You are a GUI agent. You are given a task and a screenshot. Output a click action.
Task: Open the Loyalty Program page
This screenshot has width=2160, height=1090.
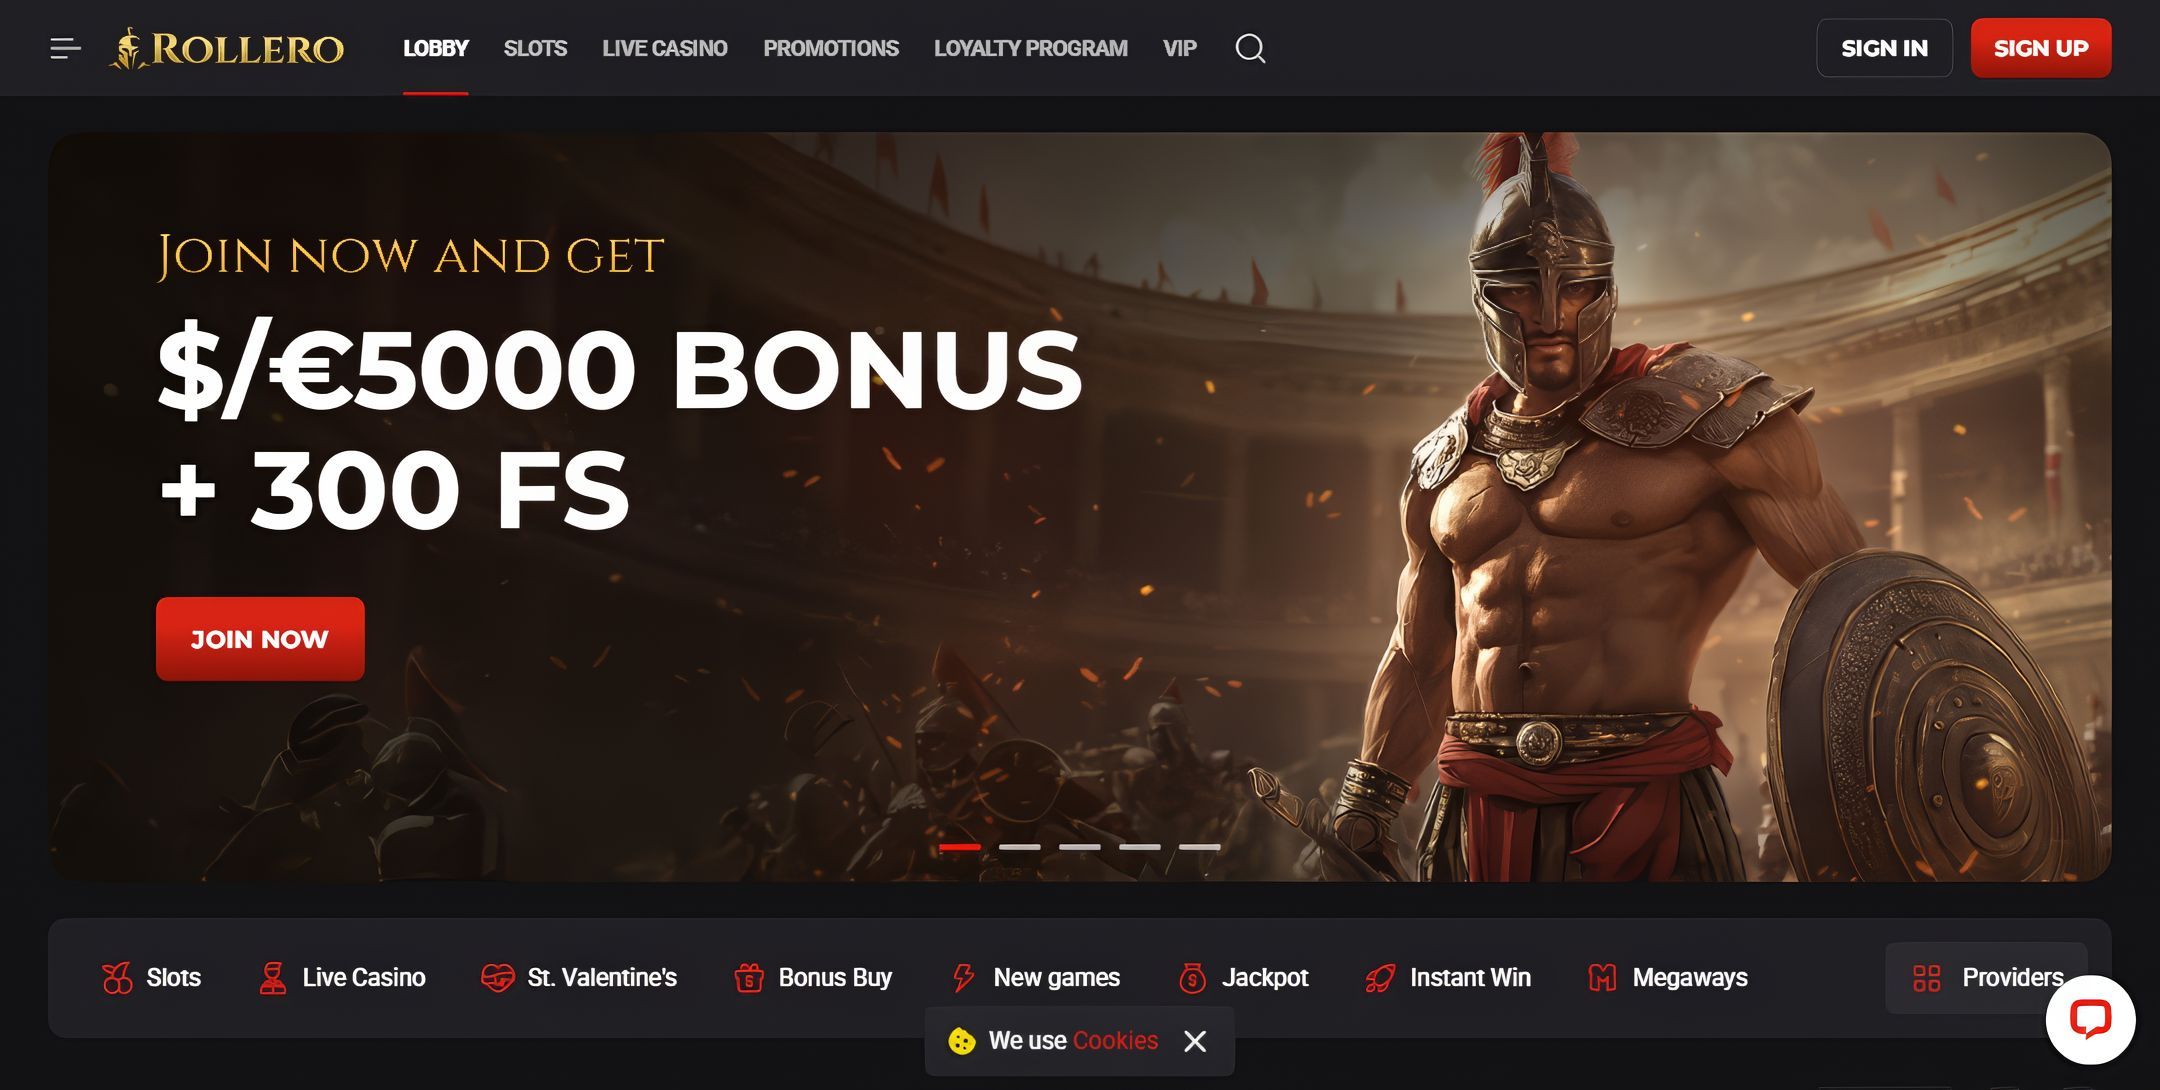point(1031,48)
